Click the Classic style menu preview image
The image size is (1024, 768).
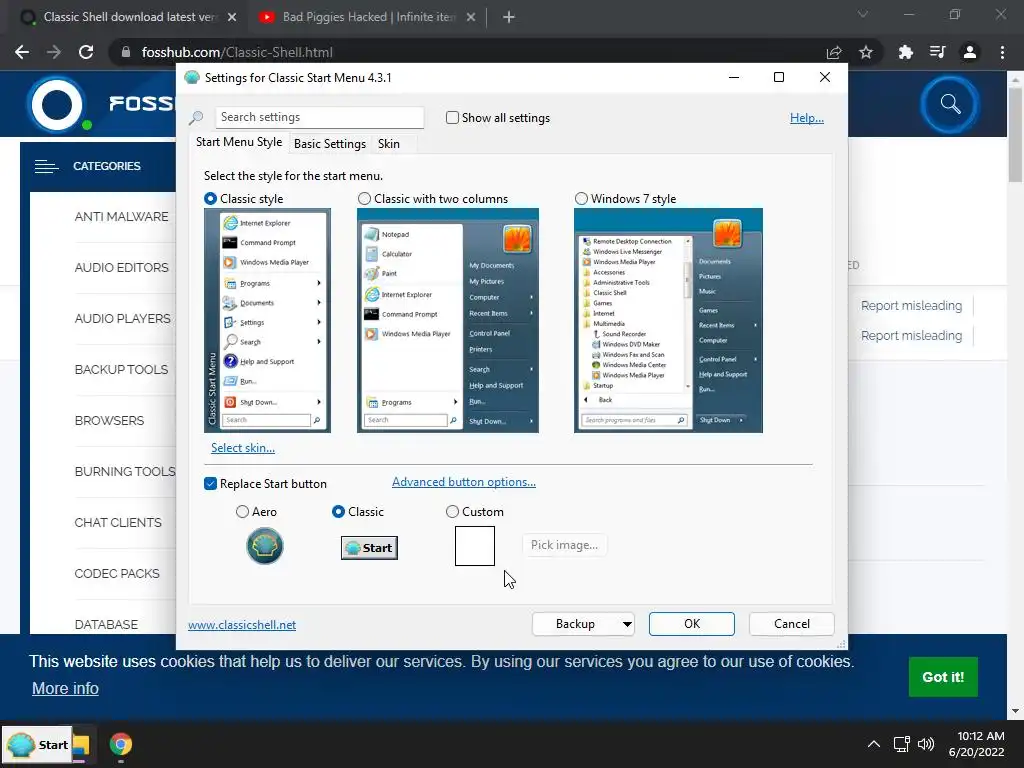267,321
